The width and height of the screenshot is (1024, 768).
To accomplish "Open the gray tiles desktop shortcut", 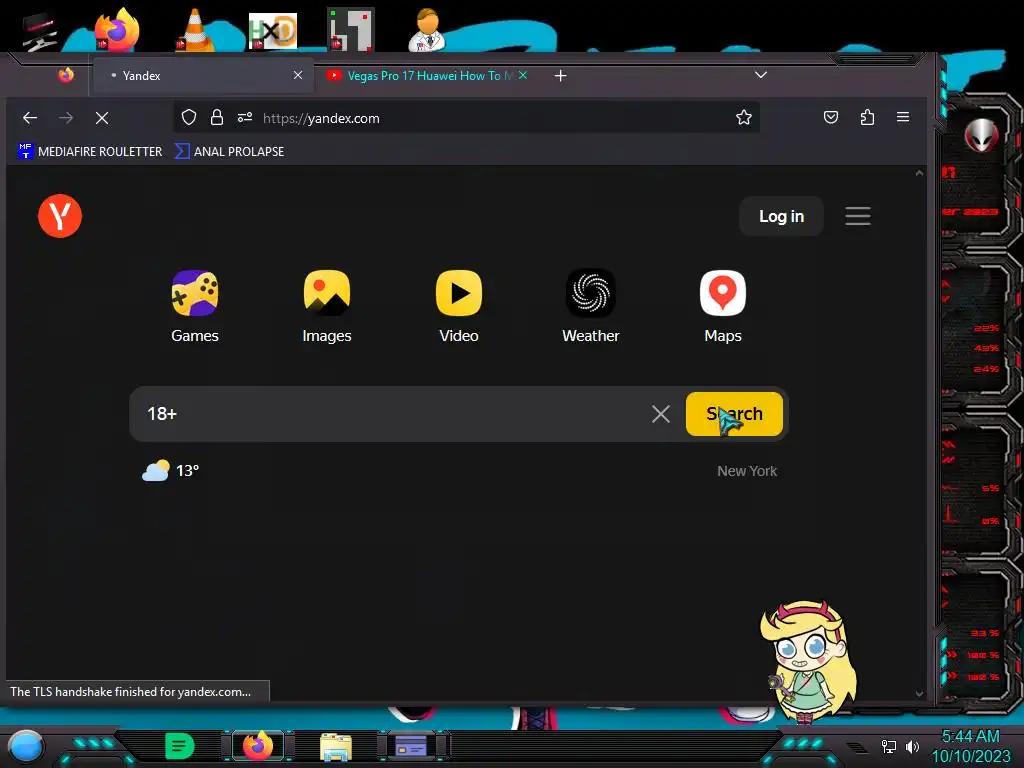I will coord(351,29).
